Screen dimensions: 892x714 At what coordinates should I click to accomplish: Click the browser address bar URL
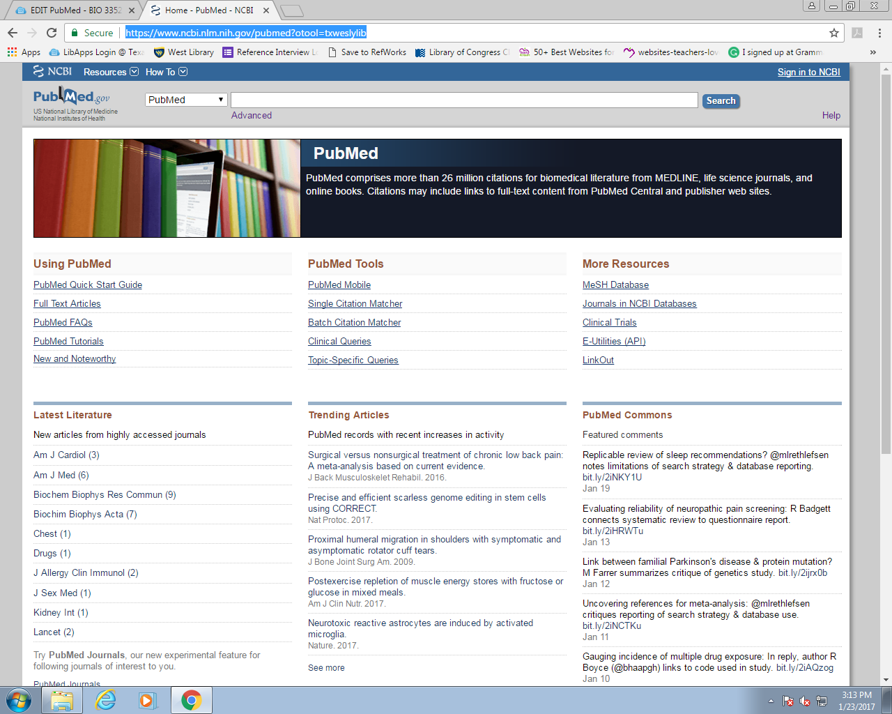(x=246, y=32)
